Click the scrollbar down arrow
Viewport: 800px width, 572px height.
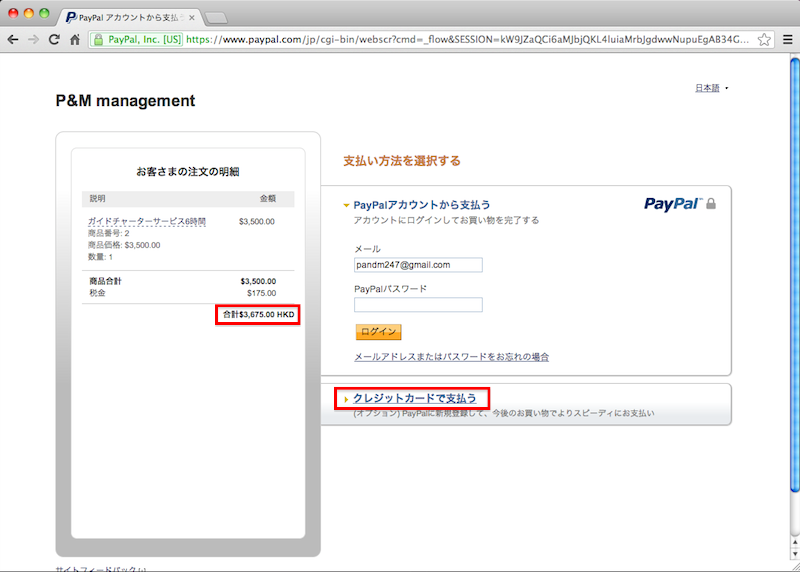coord(794,554)
